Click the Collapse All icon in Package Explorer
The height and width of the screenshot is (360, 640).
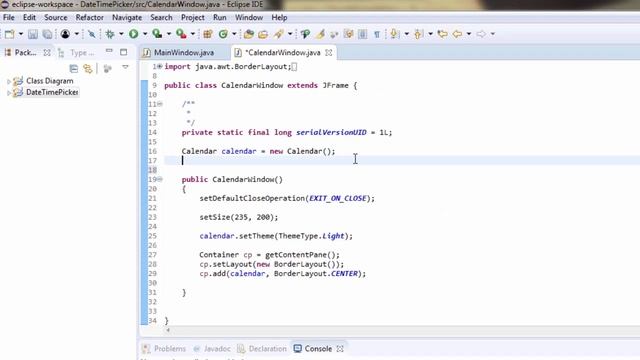tap(73, 69)
